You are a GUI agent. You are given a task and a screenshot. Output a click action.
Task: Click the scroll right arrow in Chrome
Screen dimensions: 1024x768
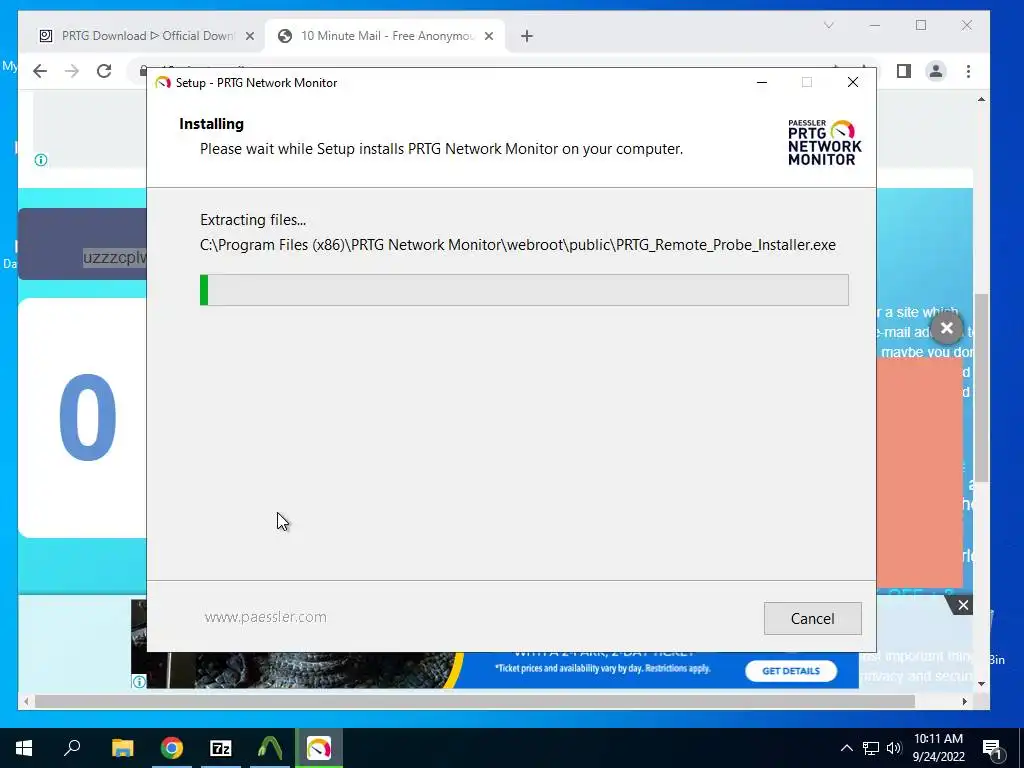pos(965,701)
